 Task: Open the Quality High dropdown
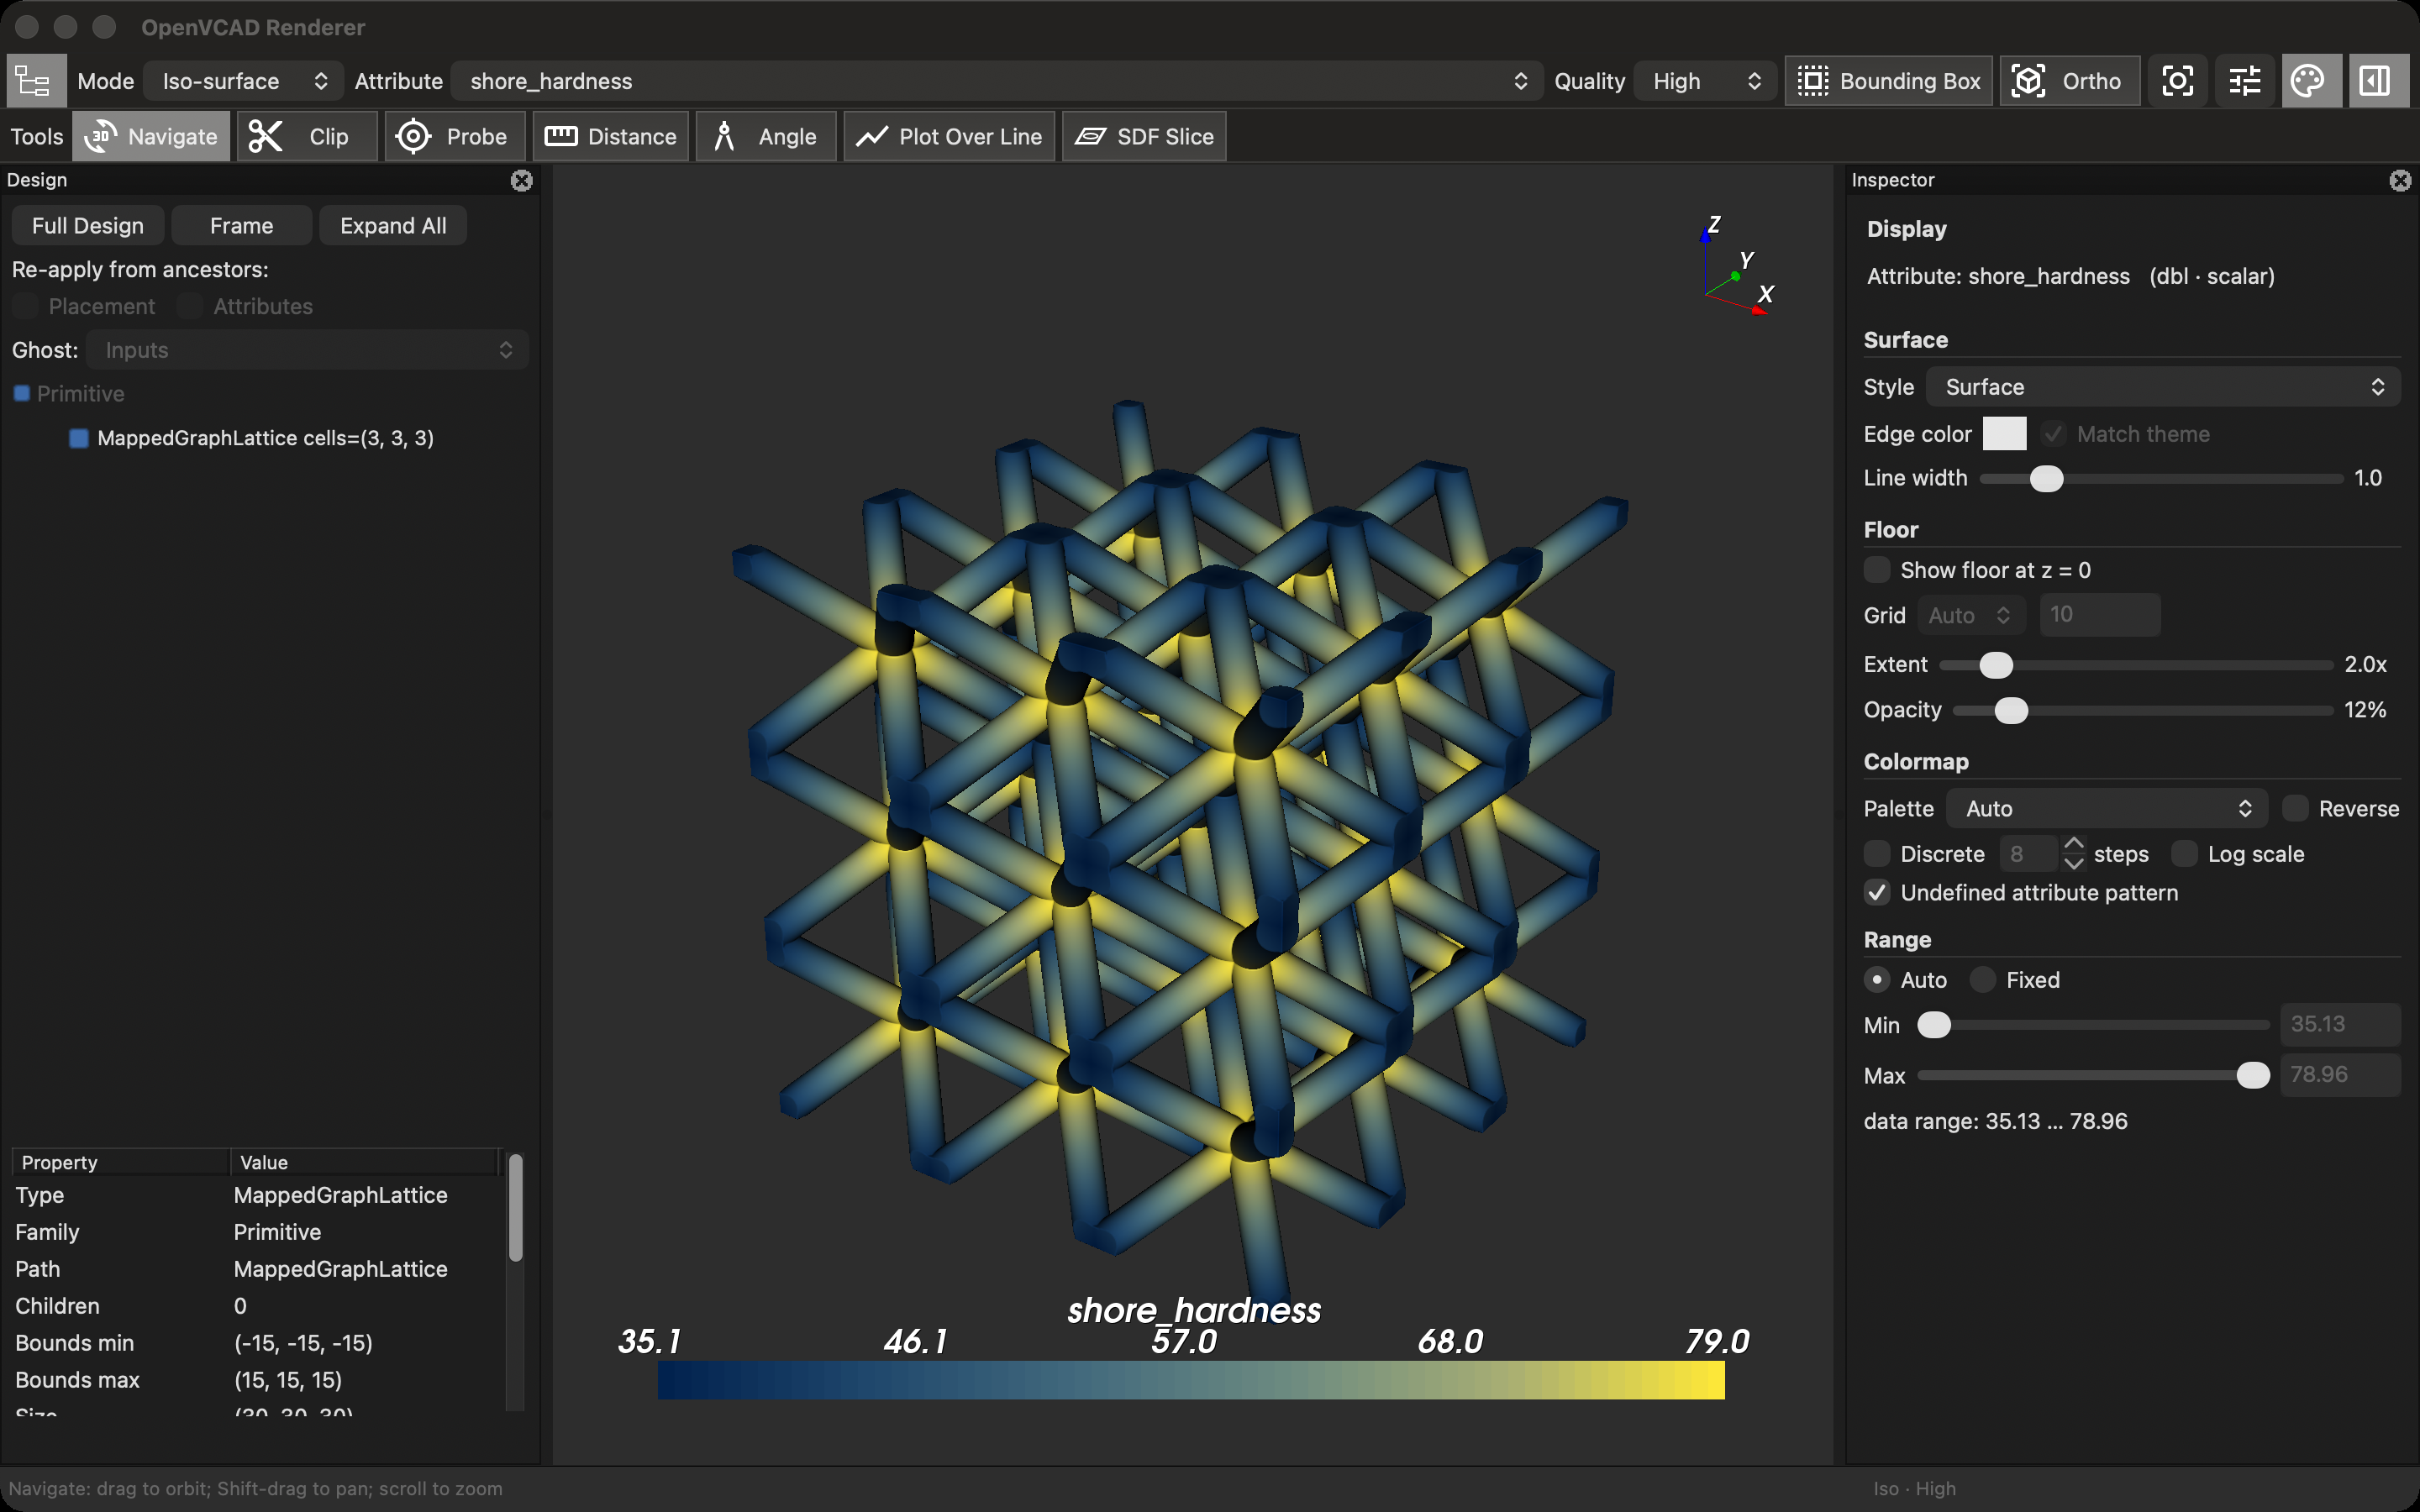1705,81
